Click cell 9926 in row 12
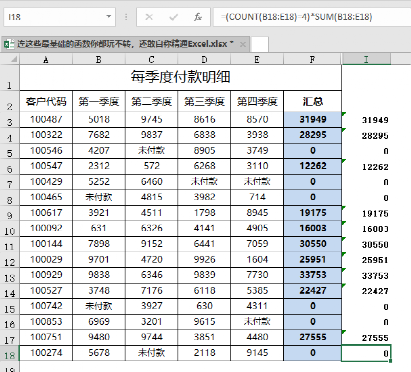411x372 pixels. 204,259
